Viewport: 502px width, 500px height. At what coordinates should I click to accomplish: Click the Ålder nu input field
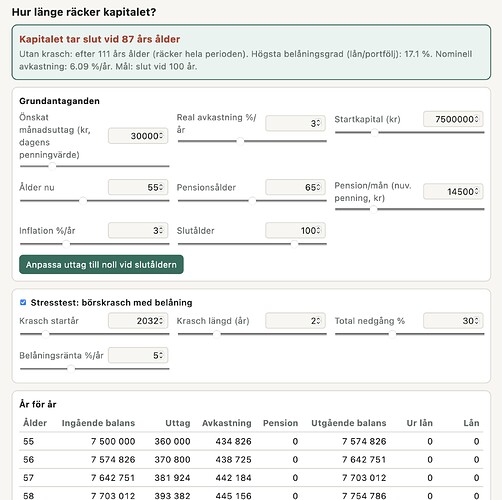pyautogui.click(x=138, y=187)
